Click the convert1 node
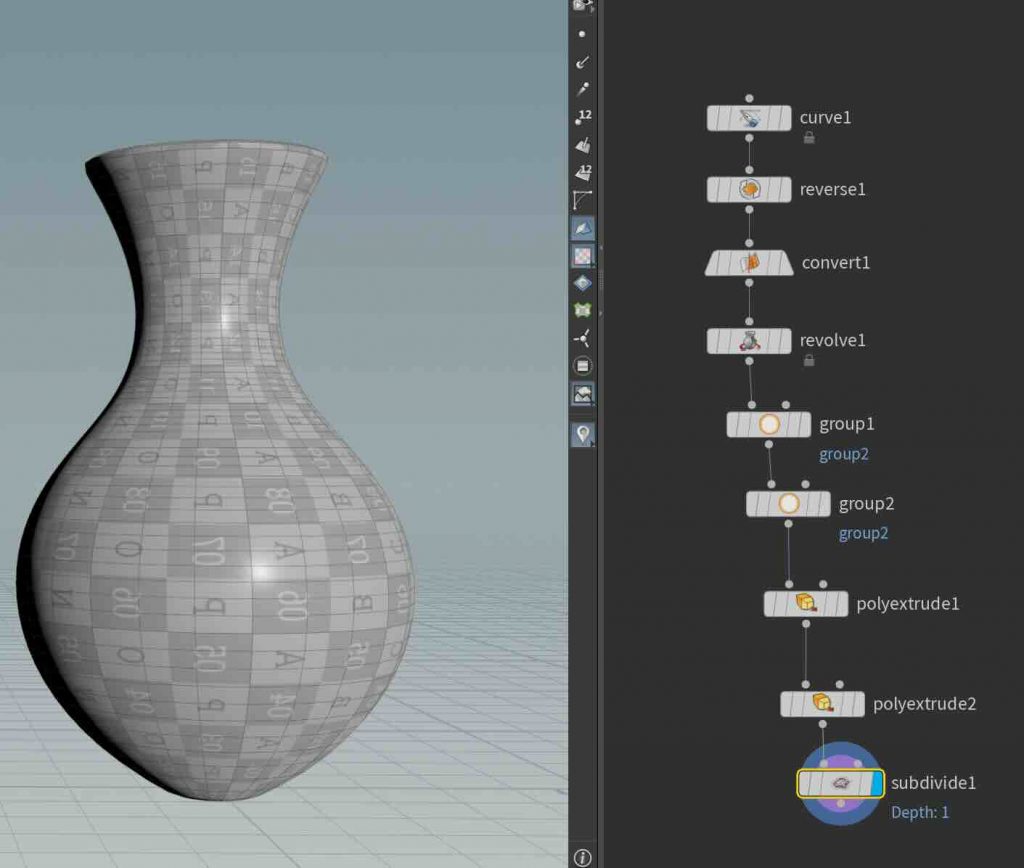This screenshot has height=868, width=1024. [749, 263]
